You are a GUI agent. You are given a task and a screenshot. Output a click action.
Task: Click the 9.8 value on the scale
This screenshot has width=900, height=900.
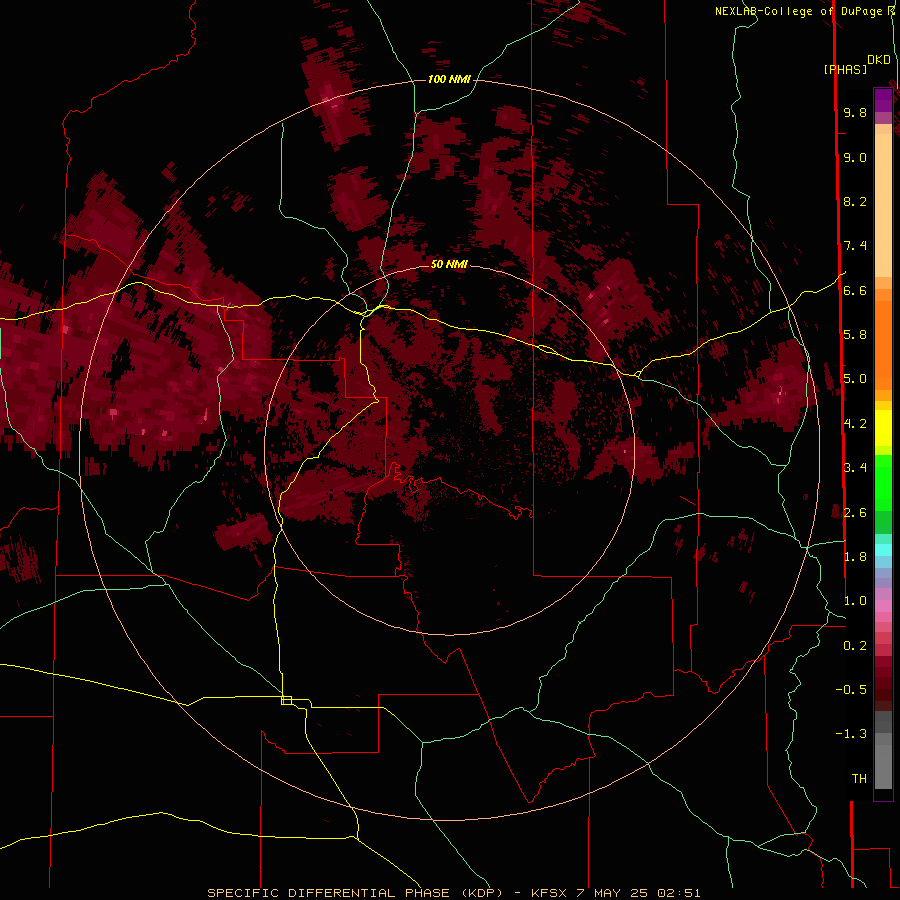coord(855,112)
